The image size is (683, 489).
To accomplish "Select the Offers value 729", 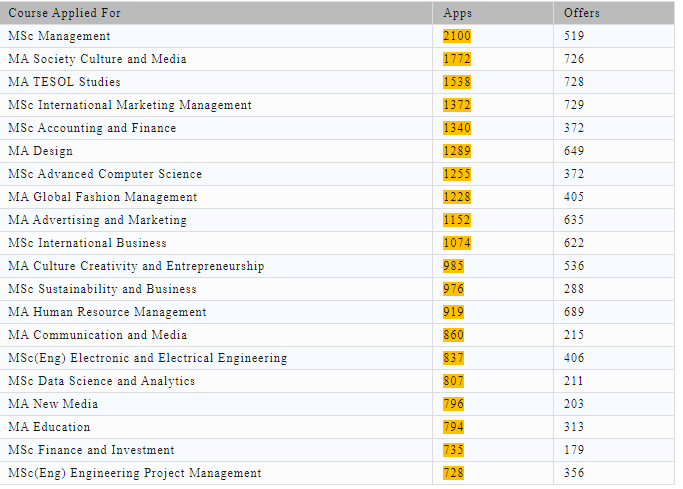I will pyautogui.click(x=574, y=105).
